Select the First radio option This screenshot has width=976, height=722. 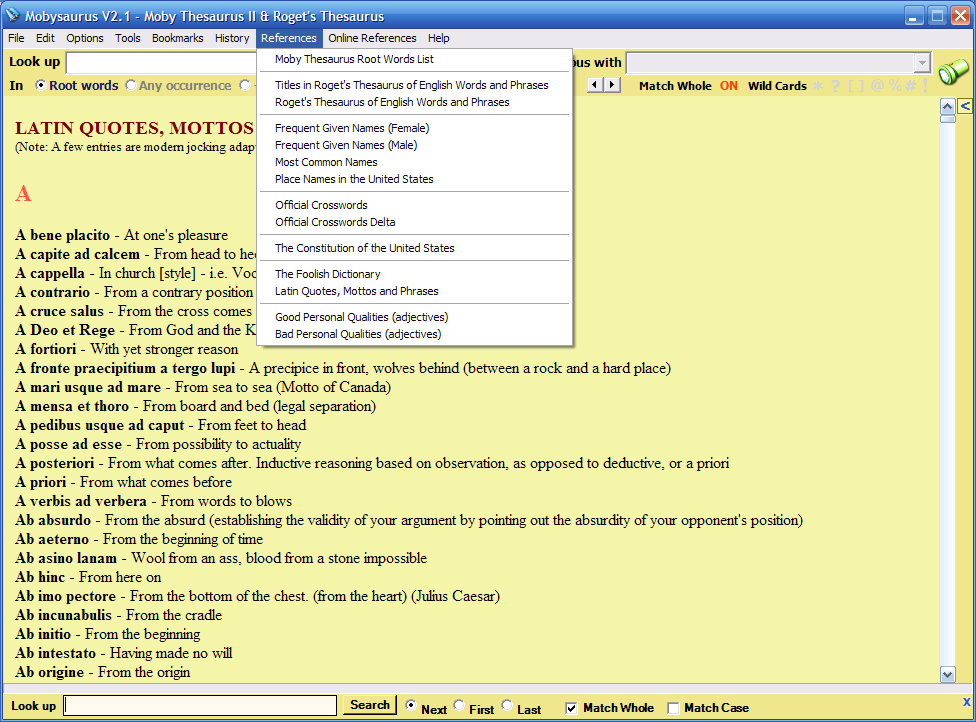pos(459,705)
